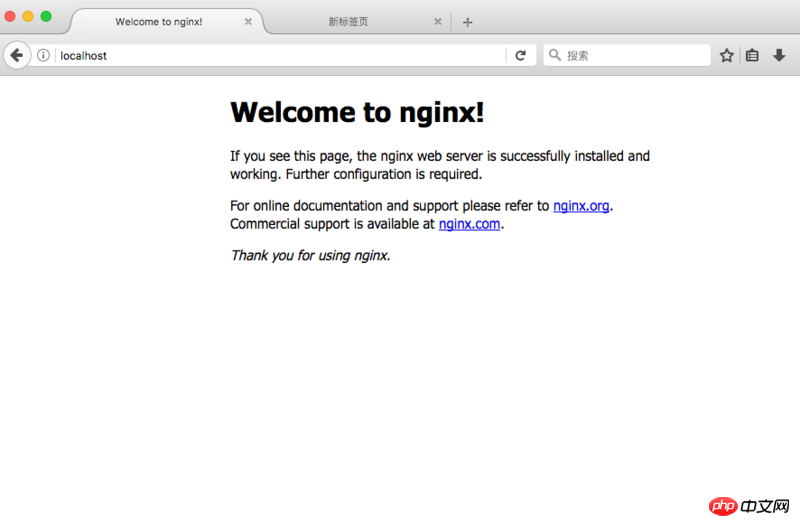This screenshot has height=526, width=800.
Task: Switch to the 新标签页 tab
Action: (348, 21)
